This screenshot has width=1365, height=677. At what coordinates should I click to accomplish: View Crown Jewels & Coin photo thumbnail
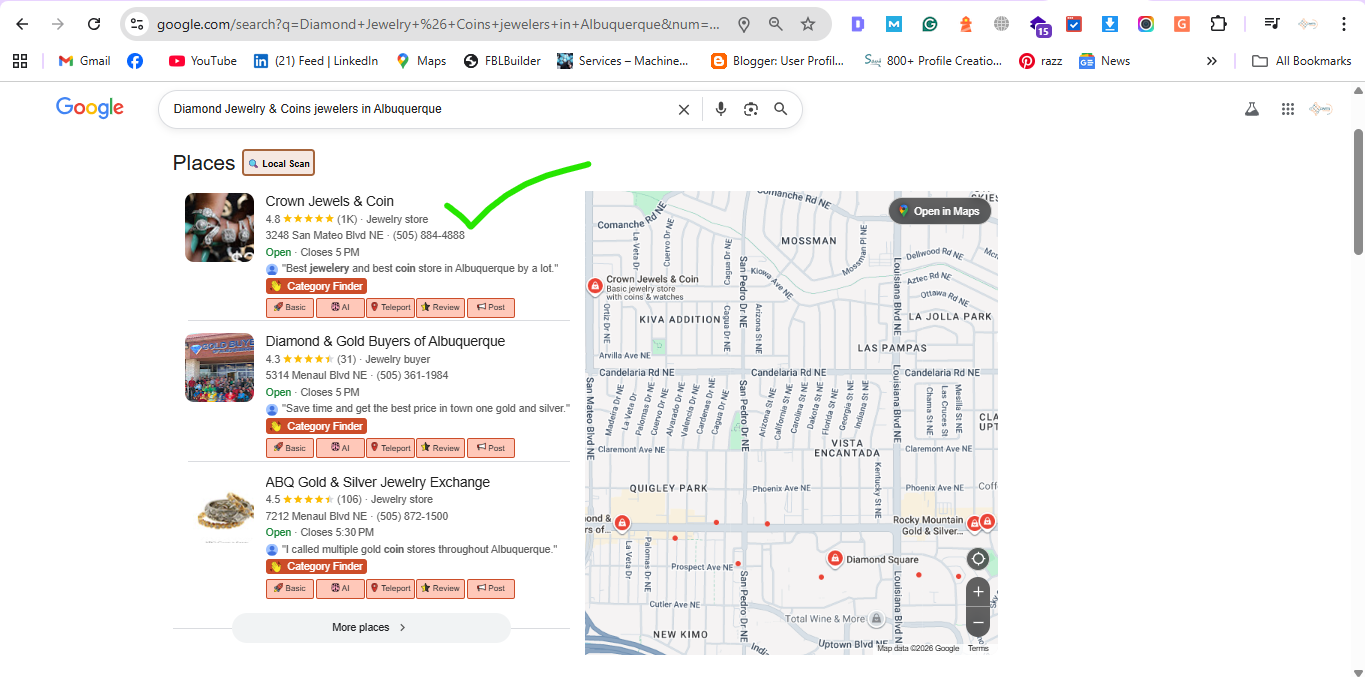220,227
